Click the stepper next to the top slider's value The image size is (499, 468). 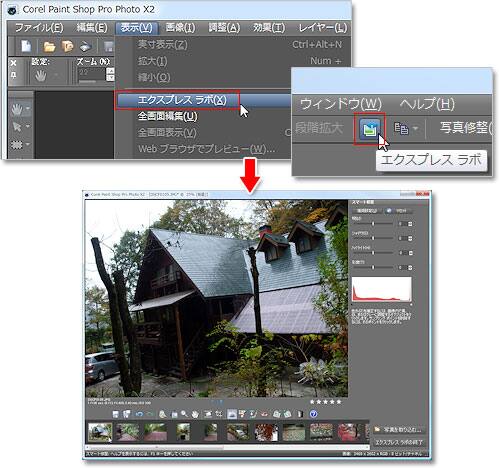410,224
